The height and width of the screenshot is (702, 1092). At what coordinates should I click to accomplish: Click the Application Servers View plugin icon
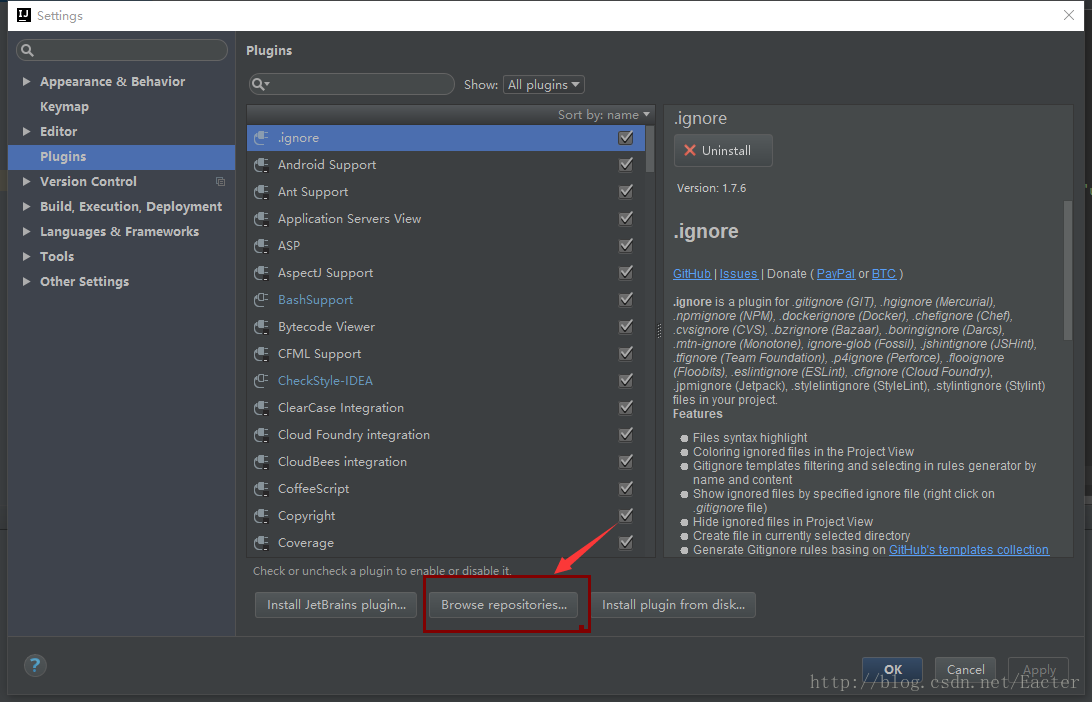(261, 219)
